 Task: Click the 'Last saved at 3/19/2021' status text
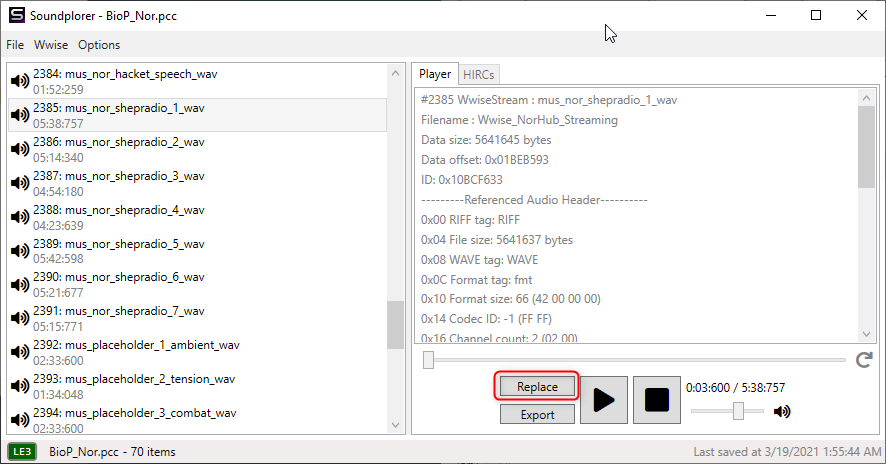tap(787, 452)
